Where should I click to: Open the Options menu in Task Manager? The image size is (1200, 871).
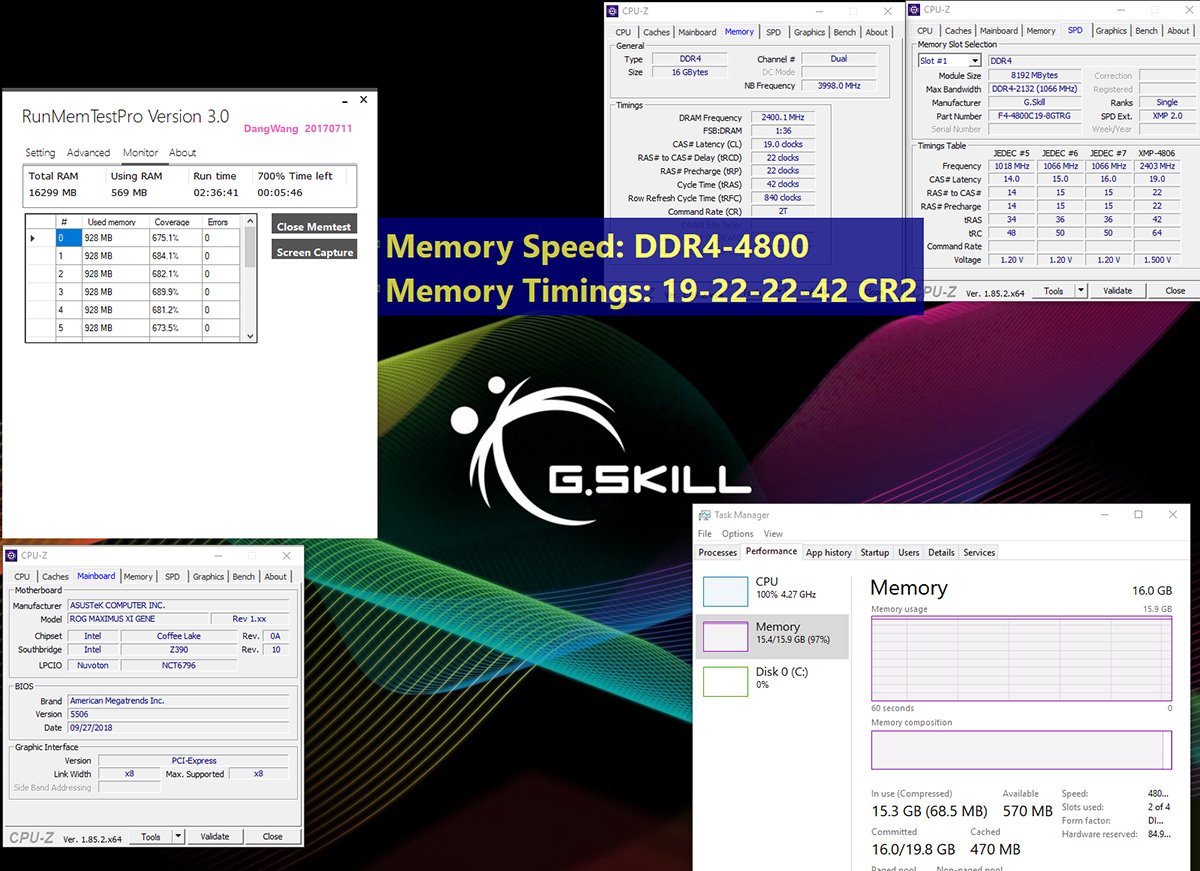pos(737,534)
